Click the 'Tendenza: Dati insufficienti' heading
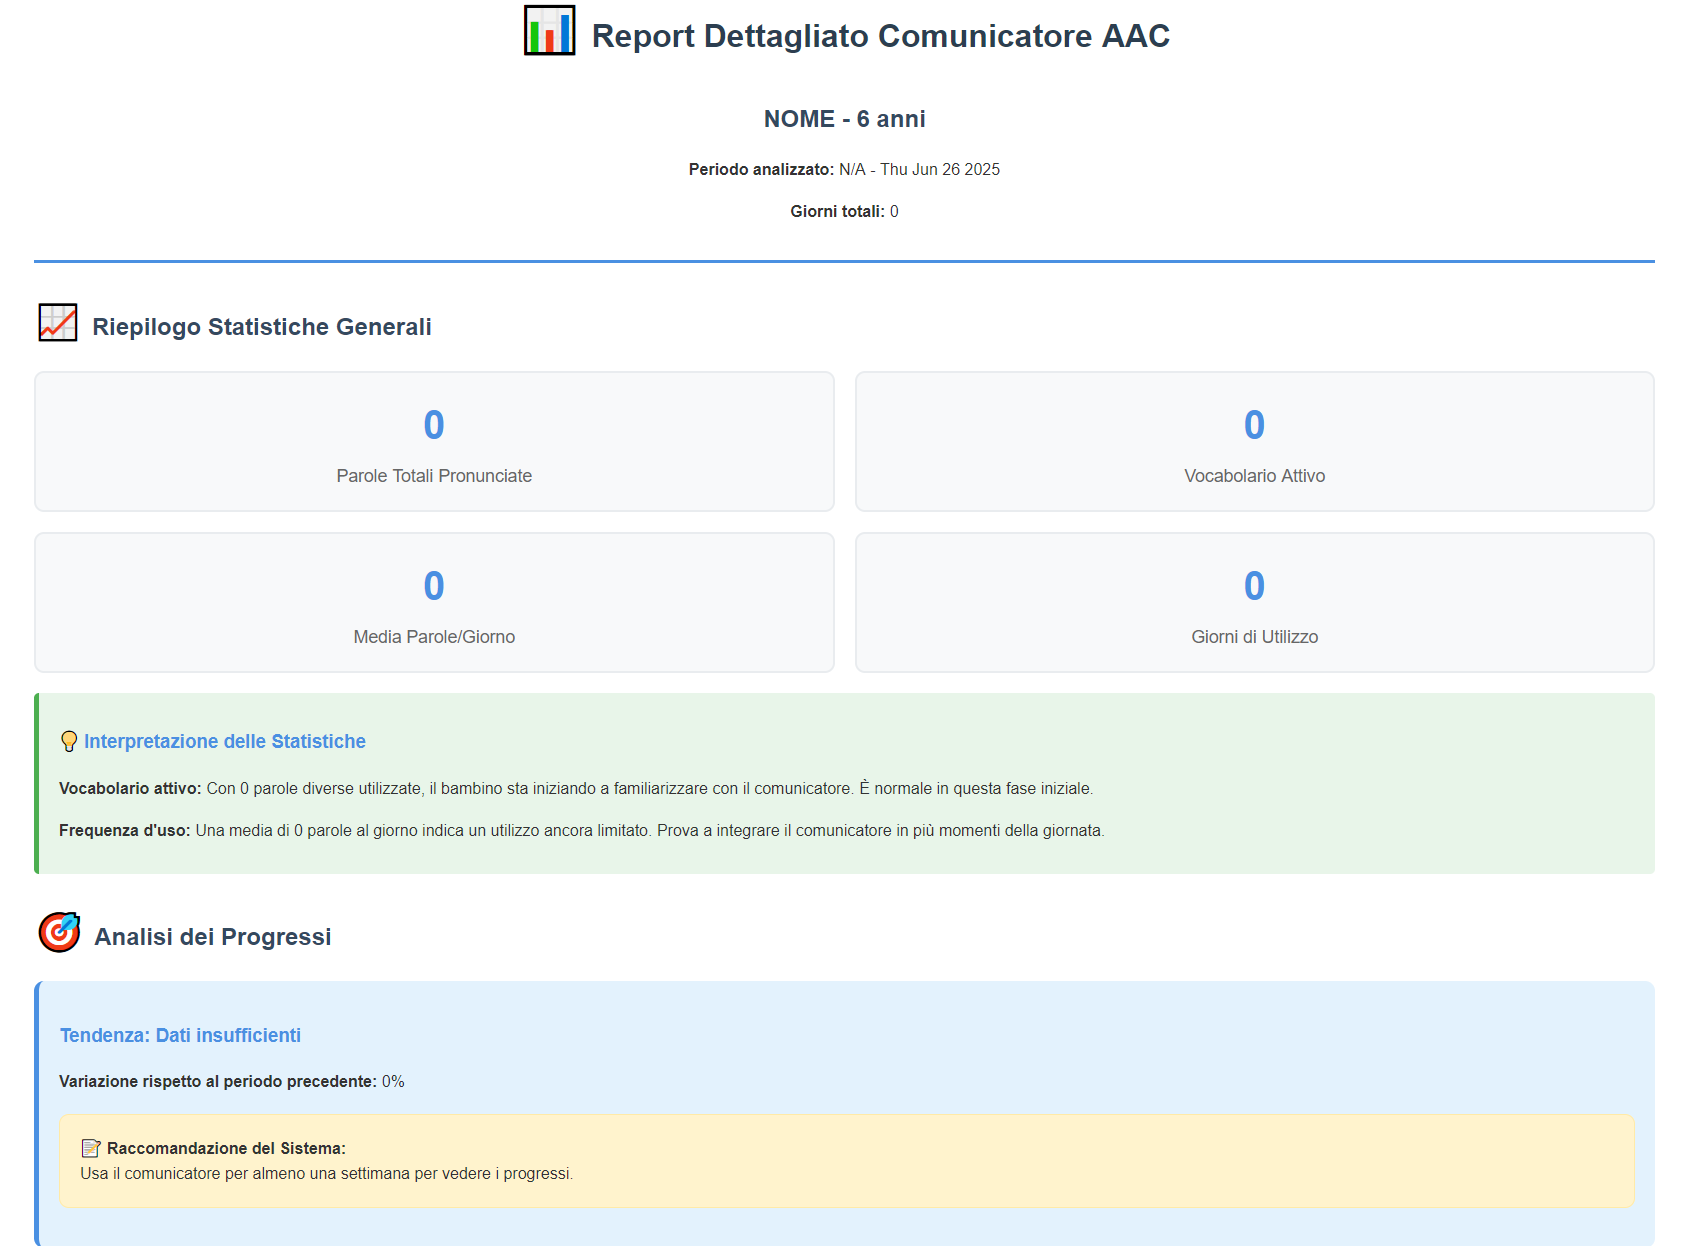This screenshot has height=1246, width=1689. point(180,1035)
